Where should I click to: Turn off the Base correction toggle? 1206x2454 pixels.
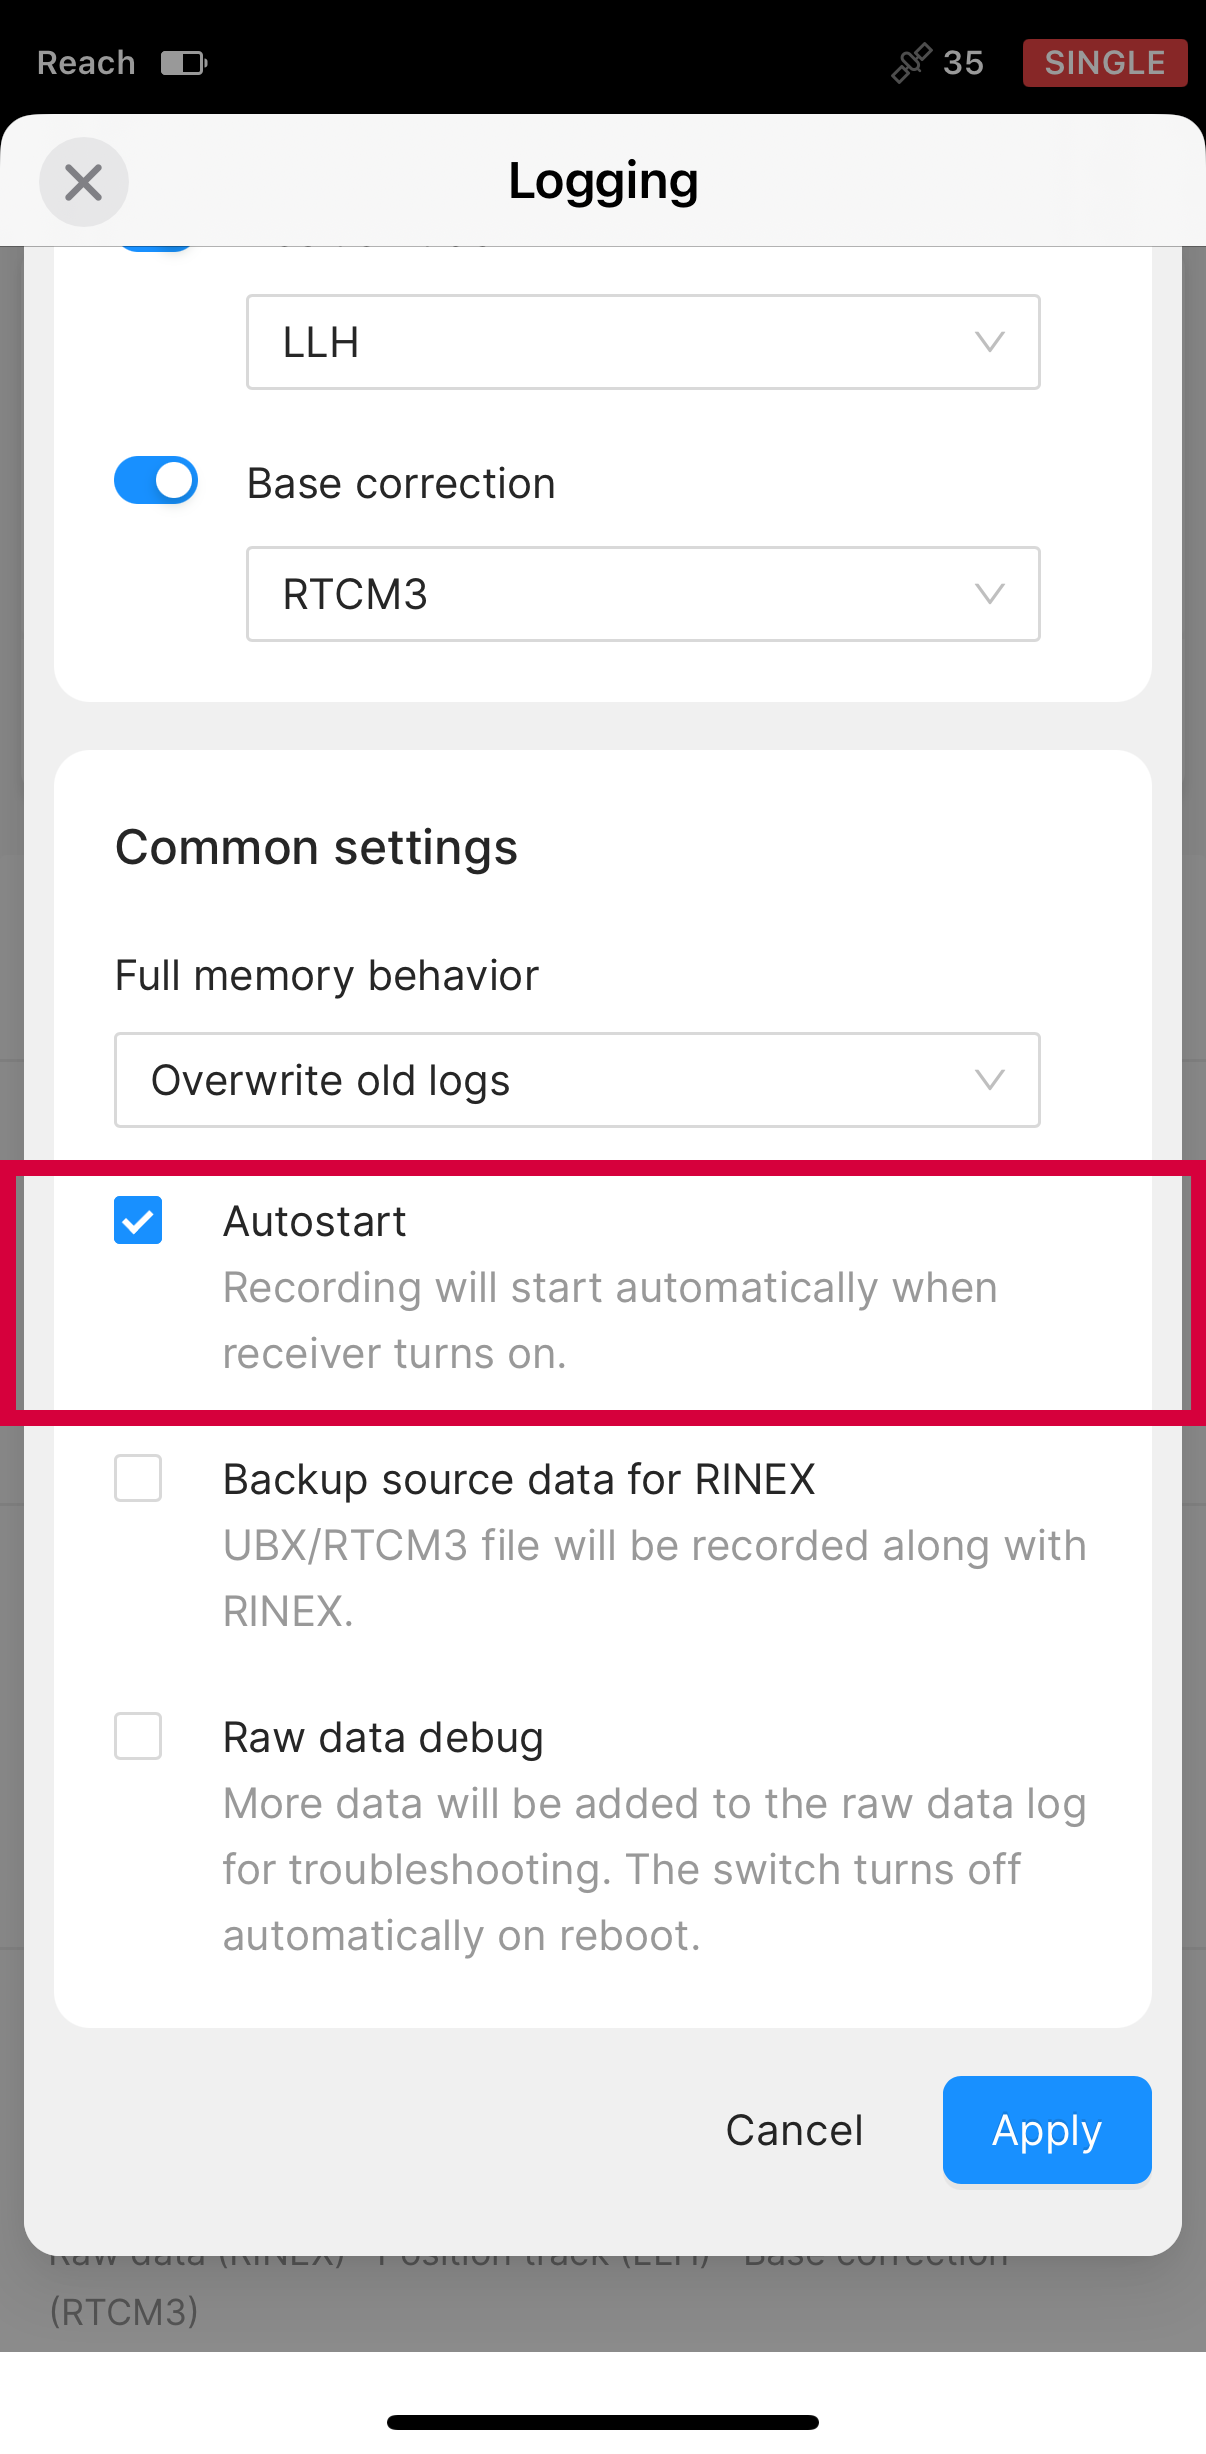[x=156, y=481]
